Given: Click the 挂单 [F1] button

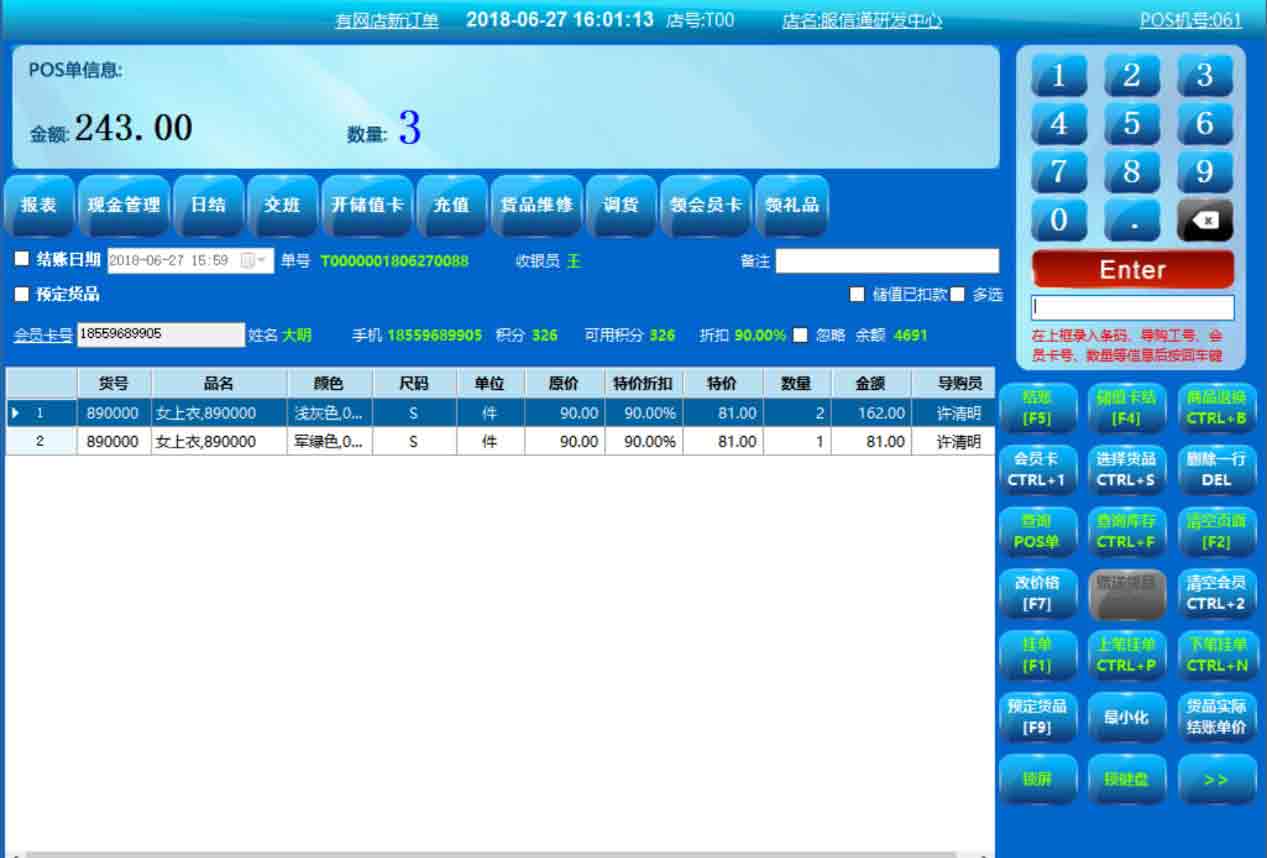Looking at the screenshot, I should pos(1037,656).
